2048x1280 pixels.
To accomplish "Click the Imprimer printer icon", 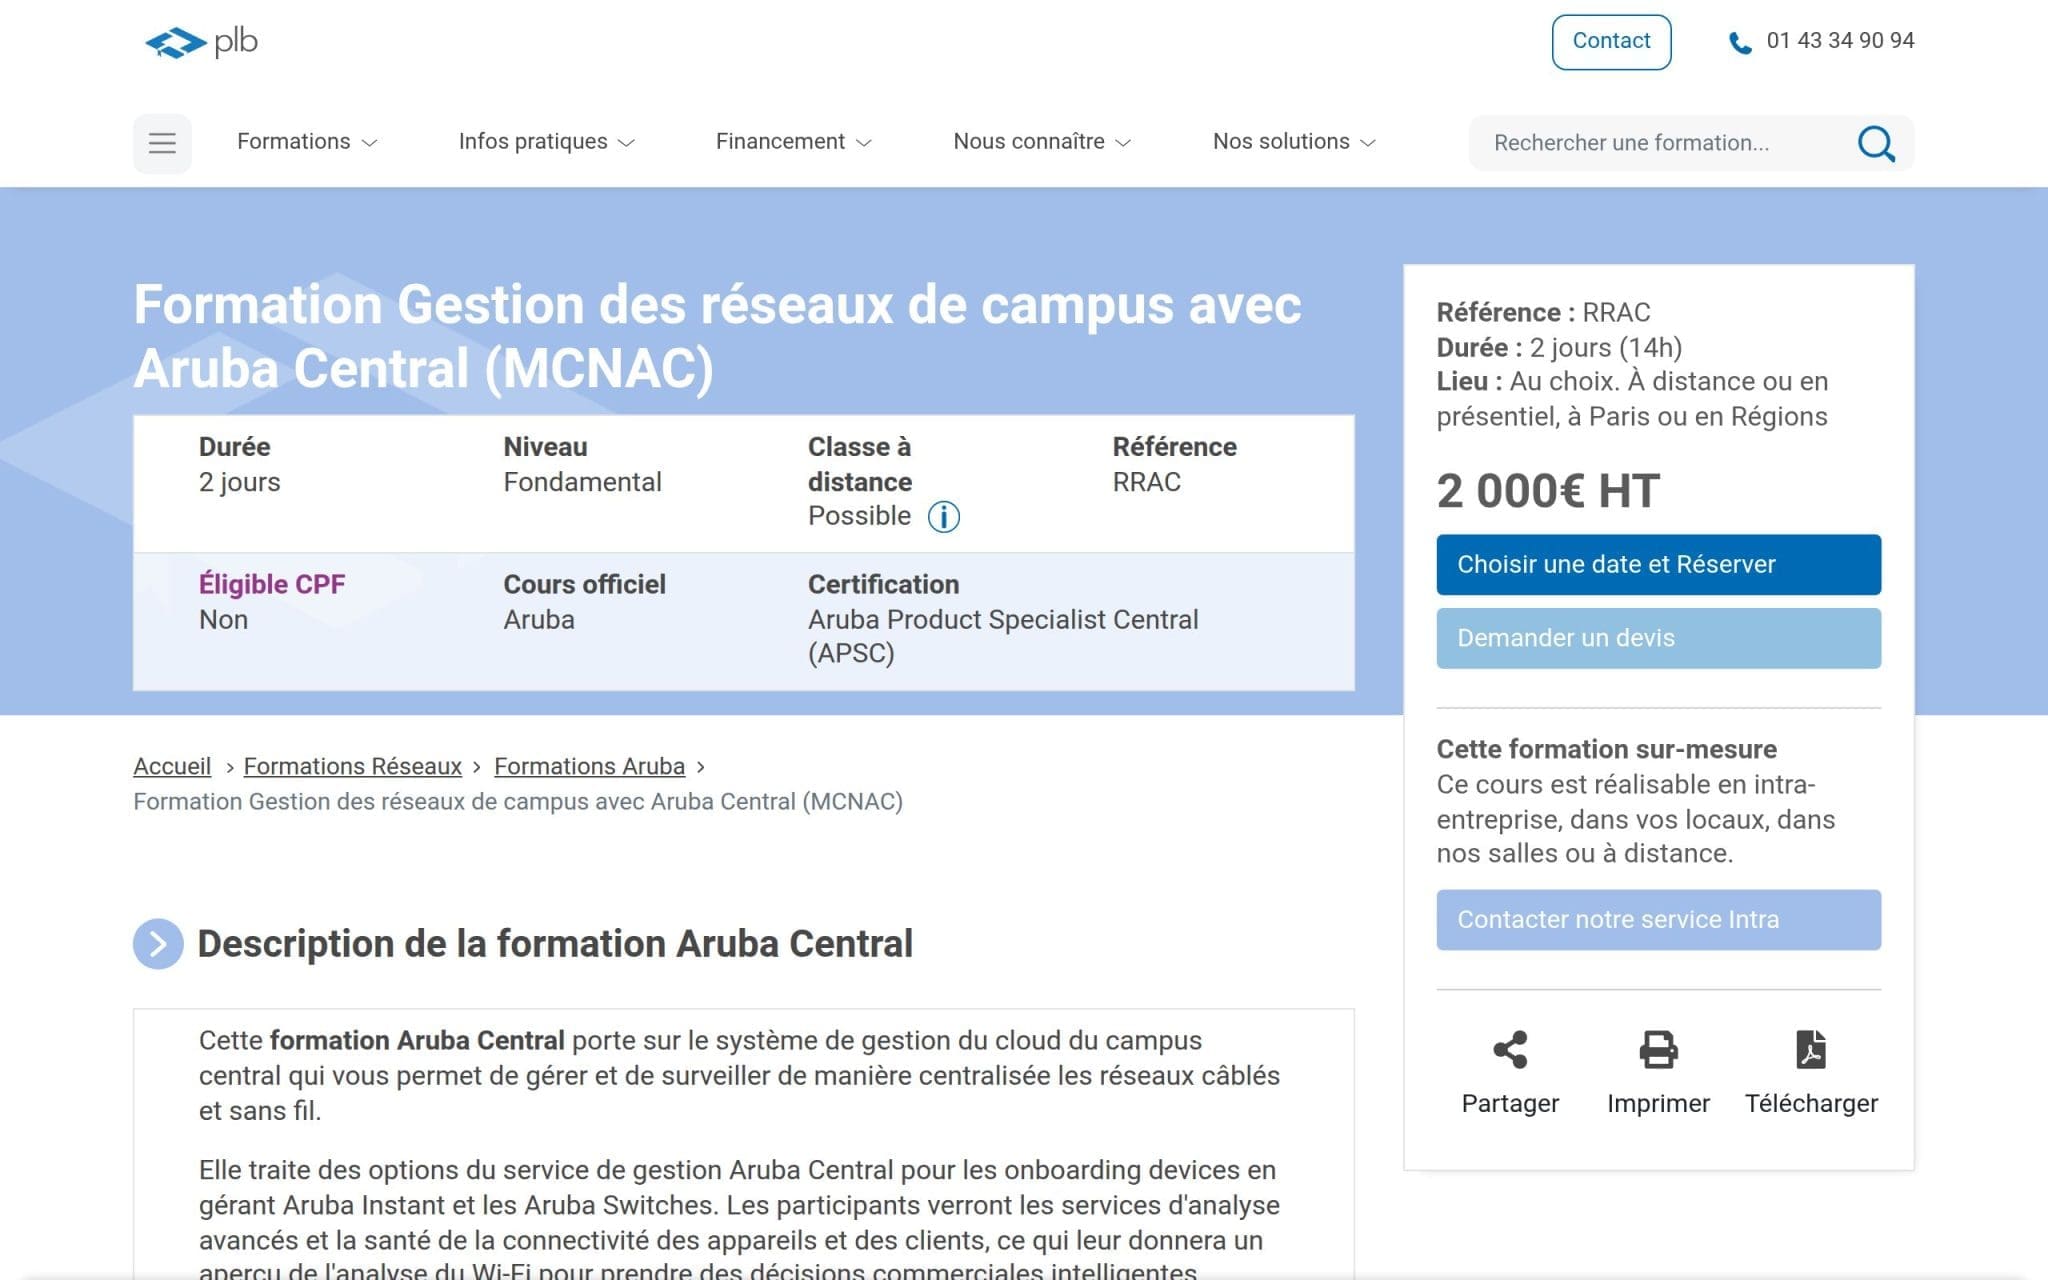I will tap(1658, 1049).
